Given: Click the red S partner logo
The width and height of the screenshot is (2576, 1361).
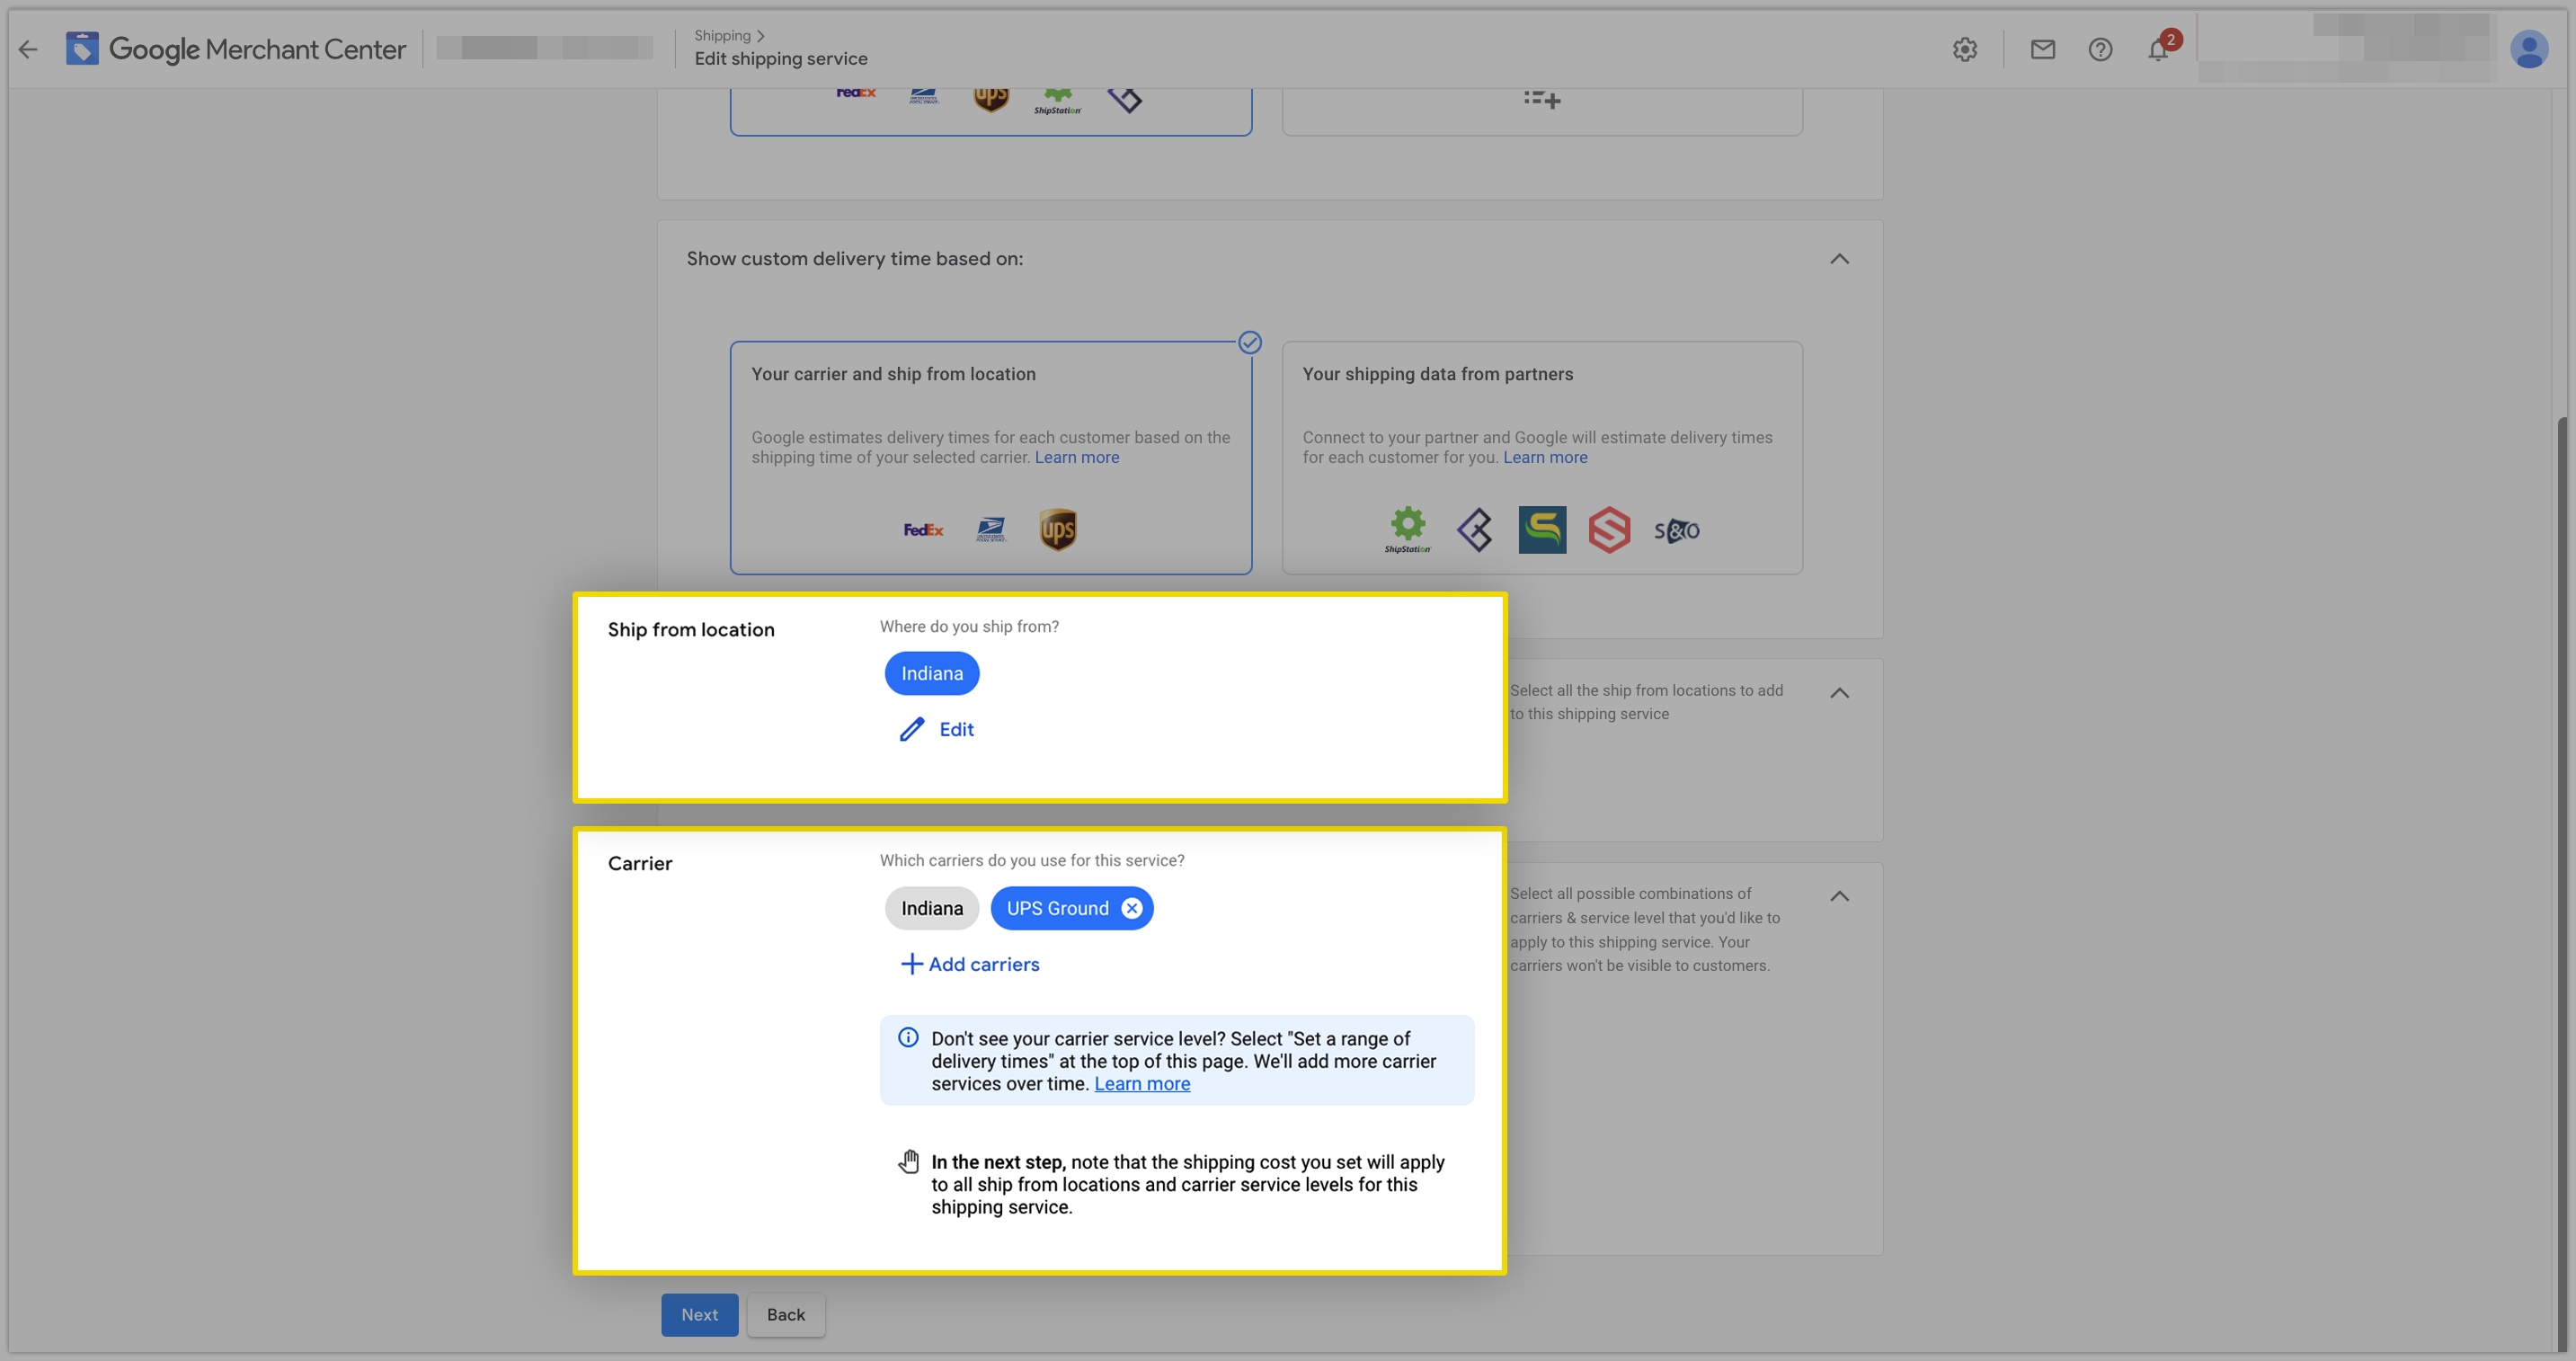Looking at the screenshot, I should (1609, 530).
